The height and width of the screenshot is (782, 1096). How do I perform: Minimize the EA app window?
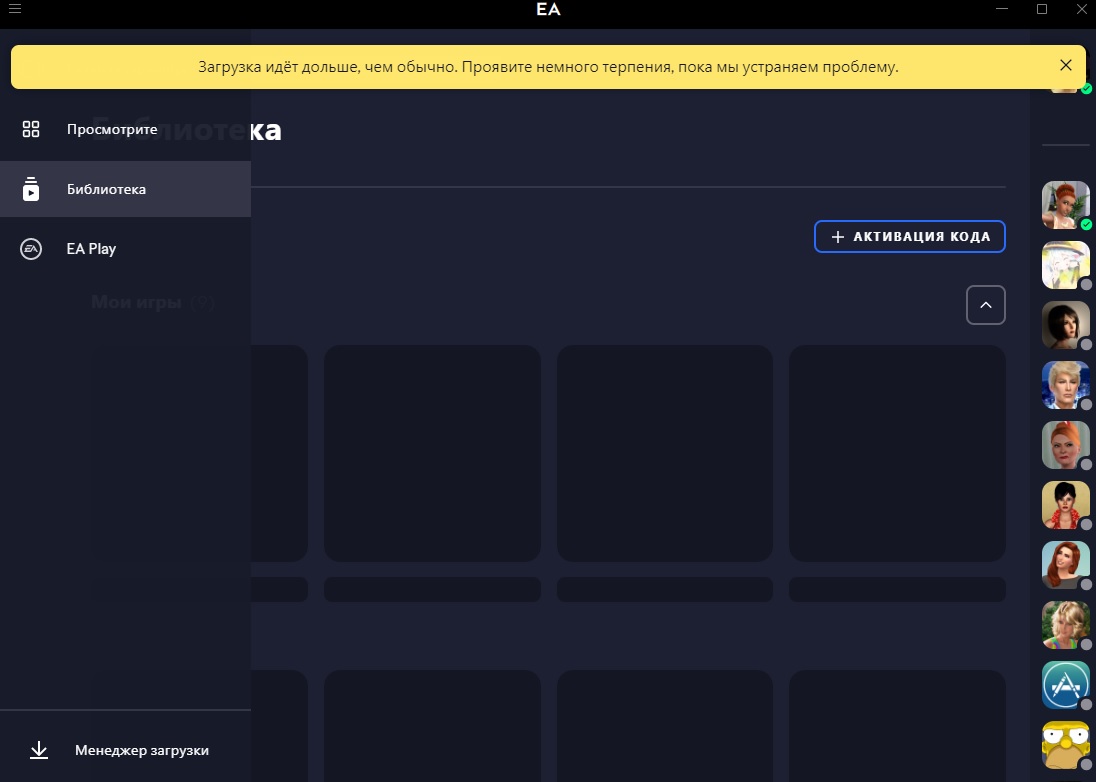point(1002,9)
